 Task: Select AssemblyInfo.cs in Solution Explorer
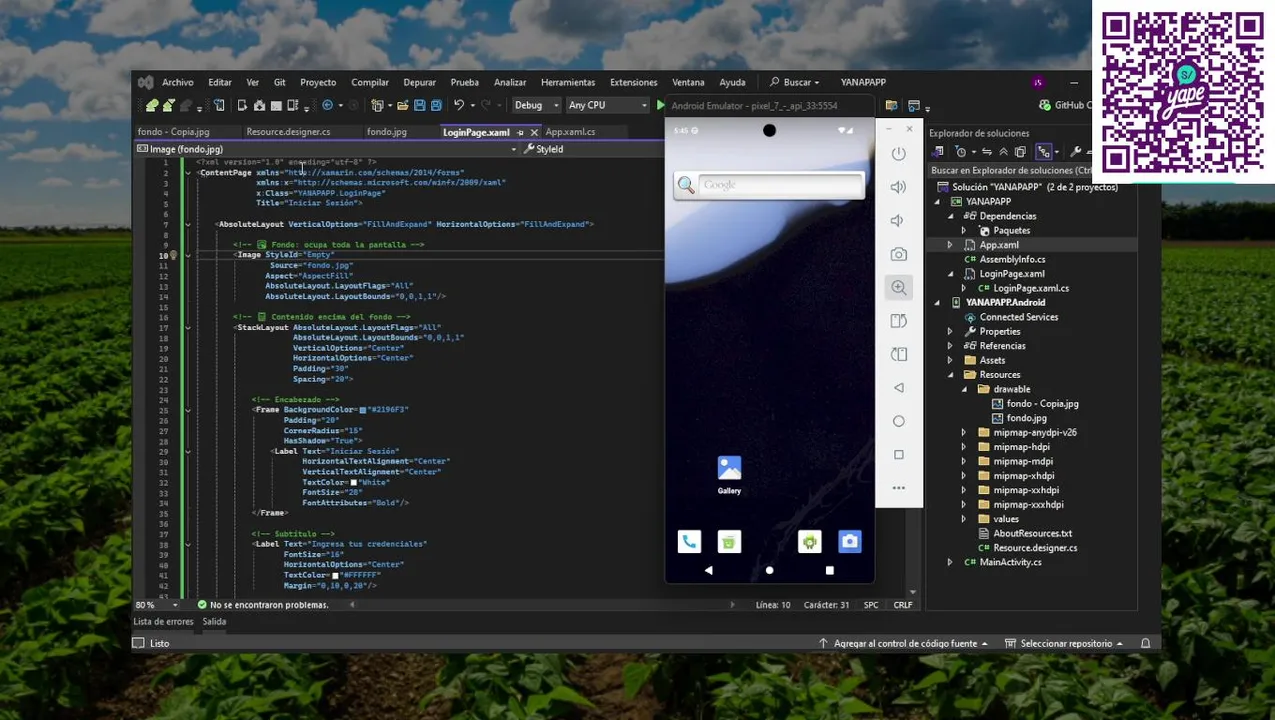coord(1012,259)
